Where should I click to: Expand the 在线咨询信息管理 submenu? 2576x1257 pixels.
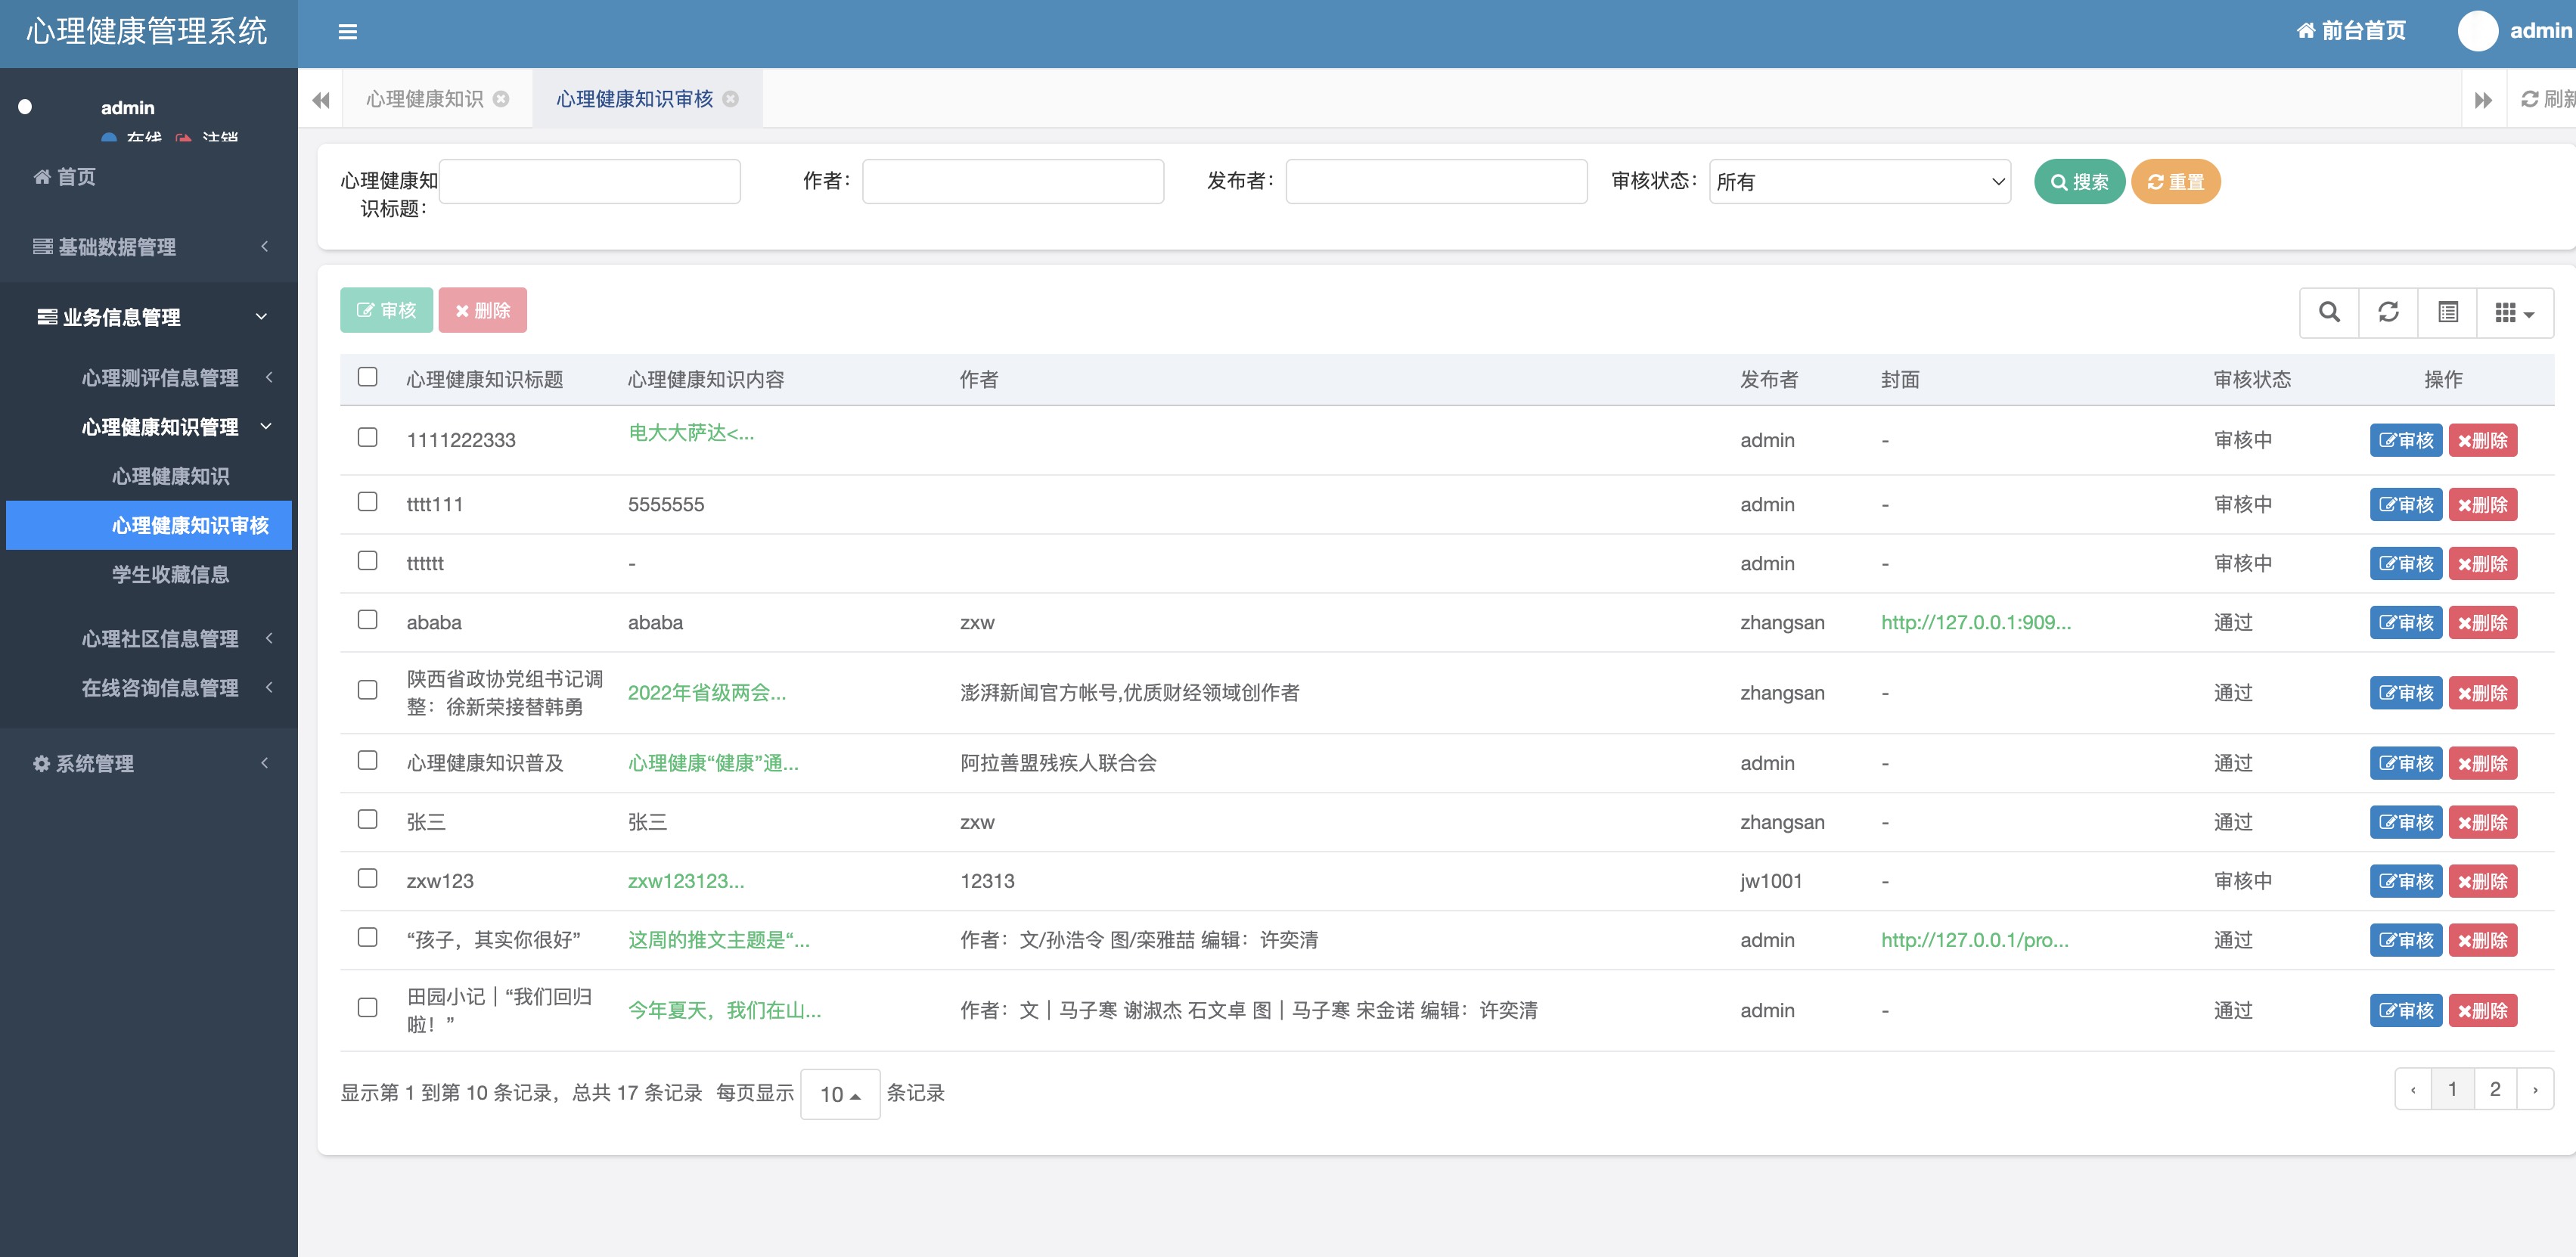149,688
